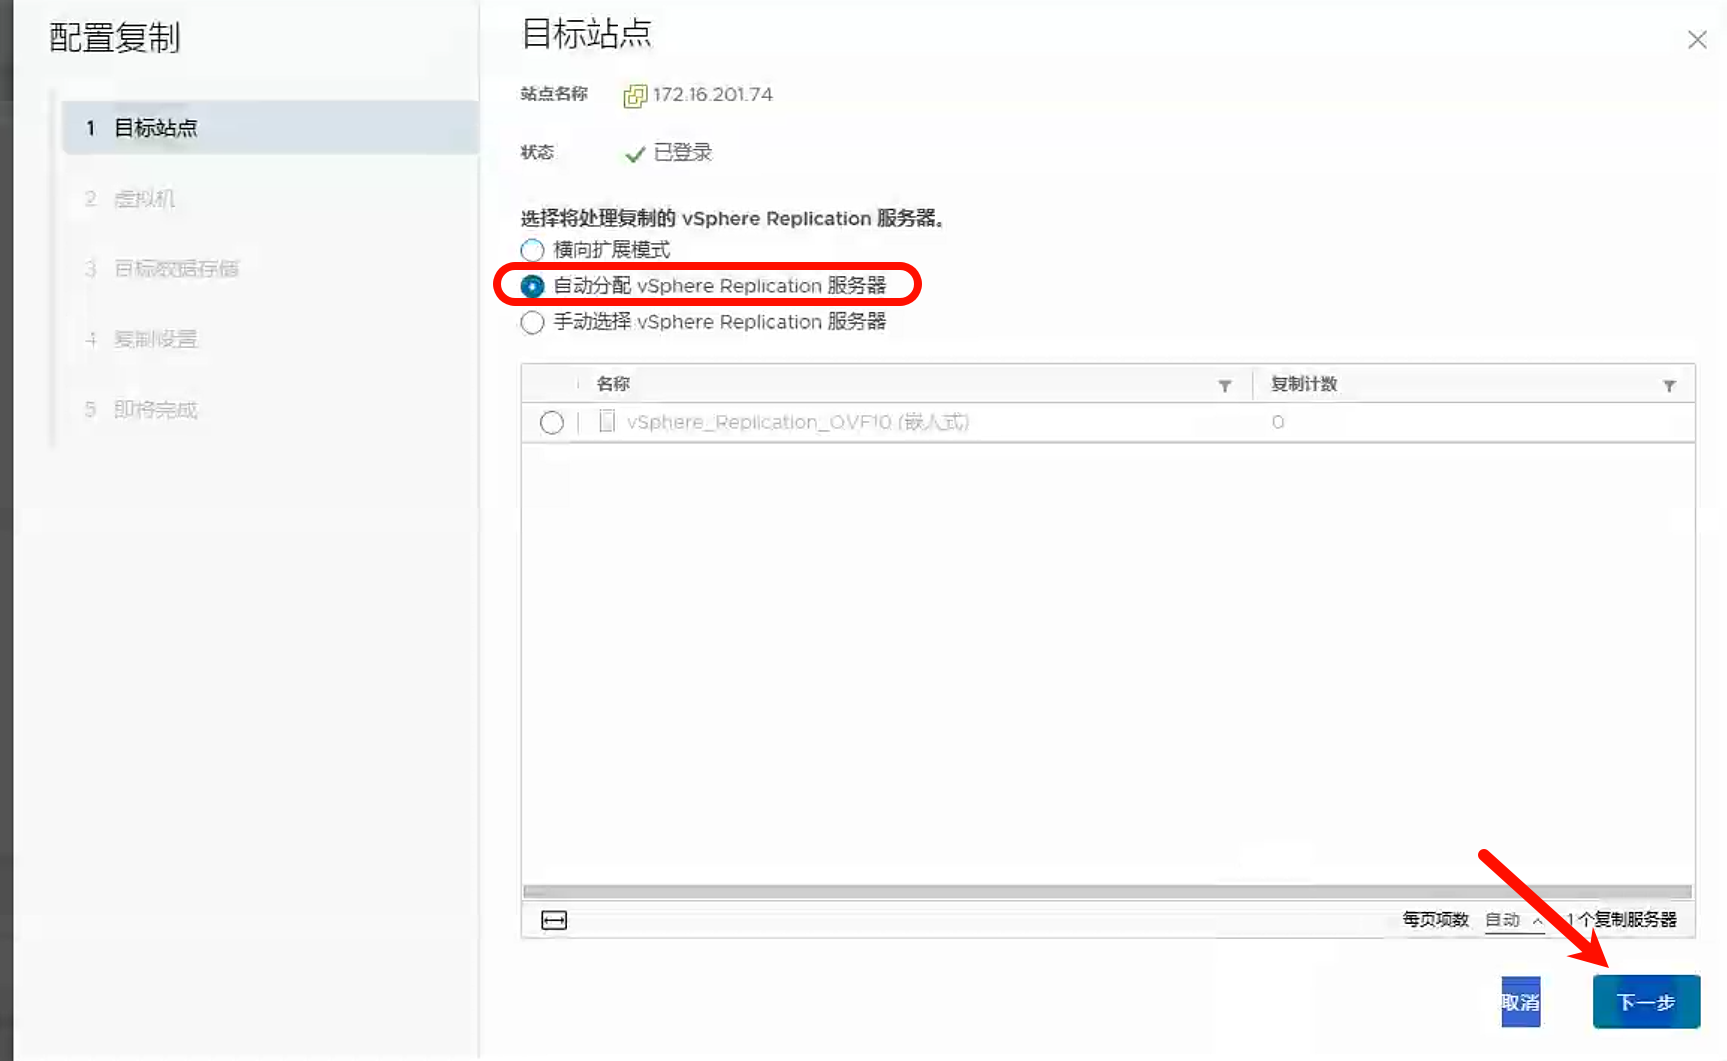Open step 3 目标数据存储
Viewport: 1727px width, 1061px height.
[176, 269]
